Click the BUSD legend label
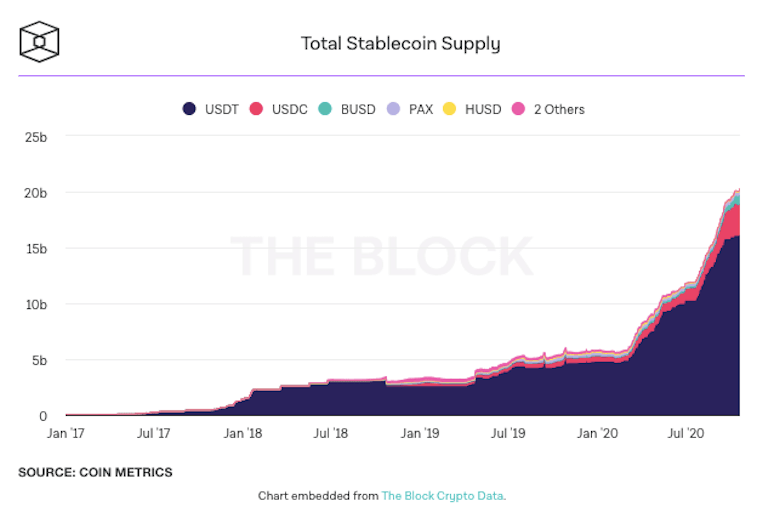Screen dimensions: 780x518 (x=358, y=109)
